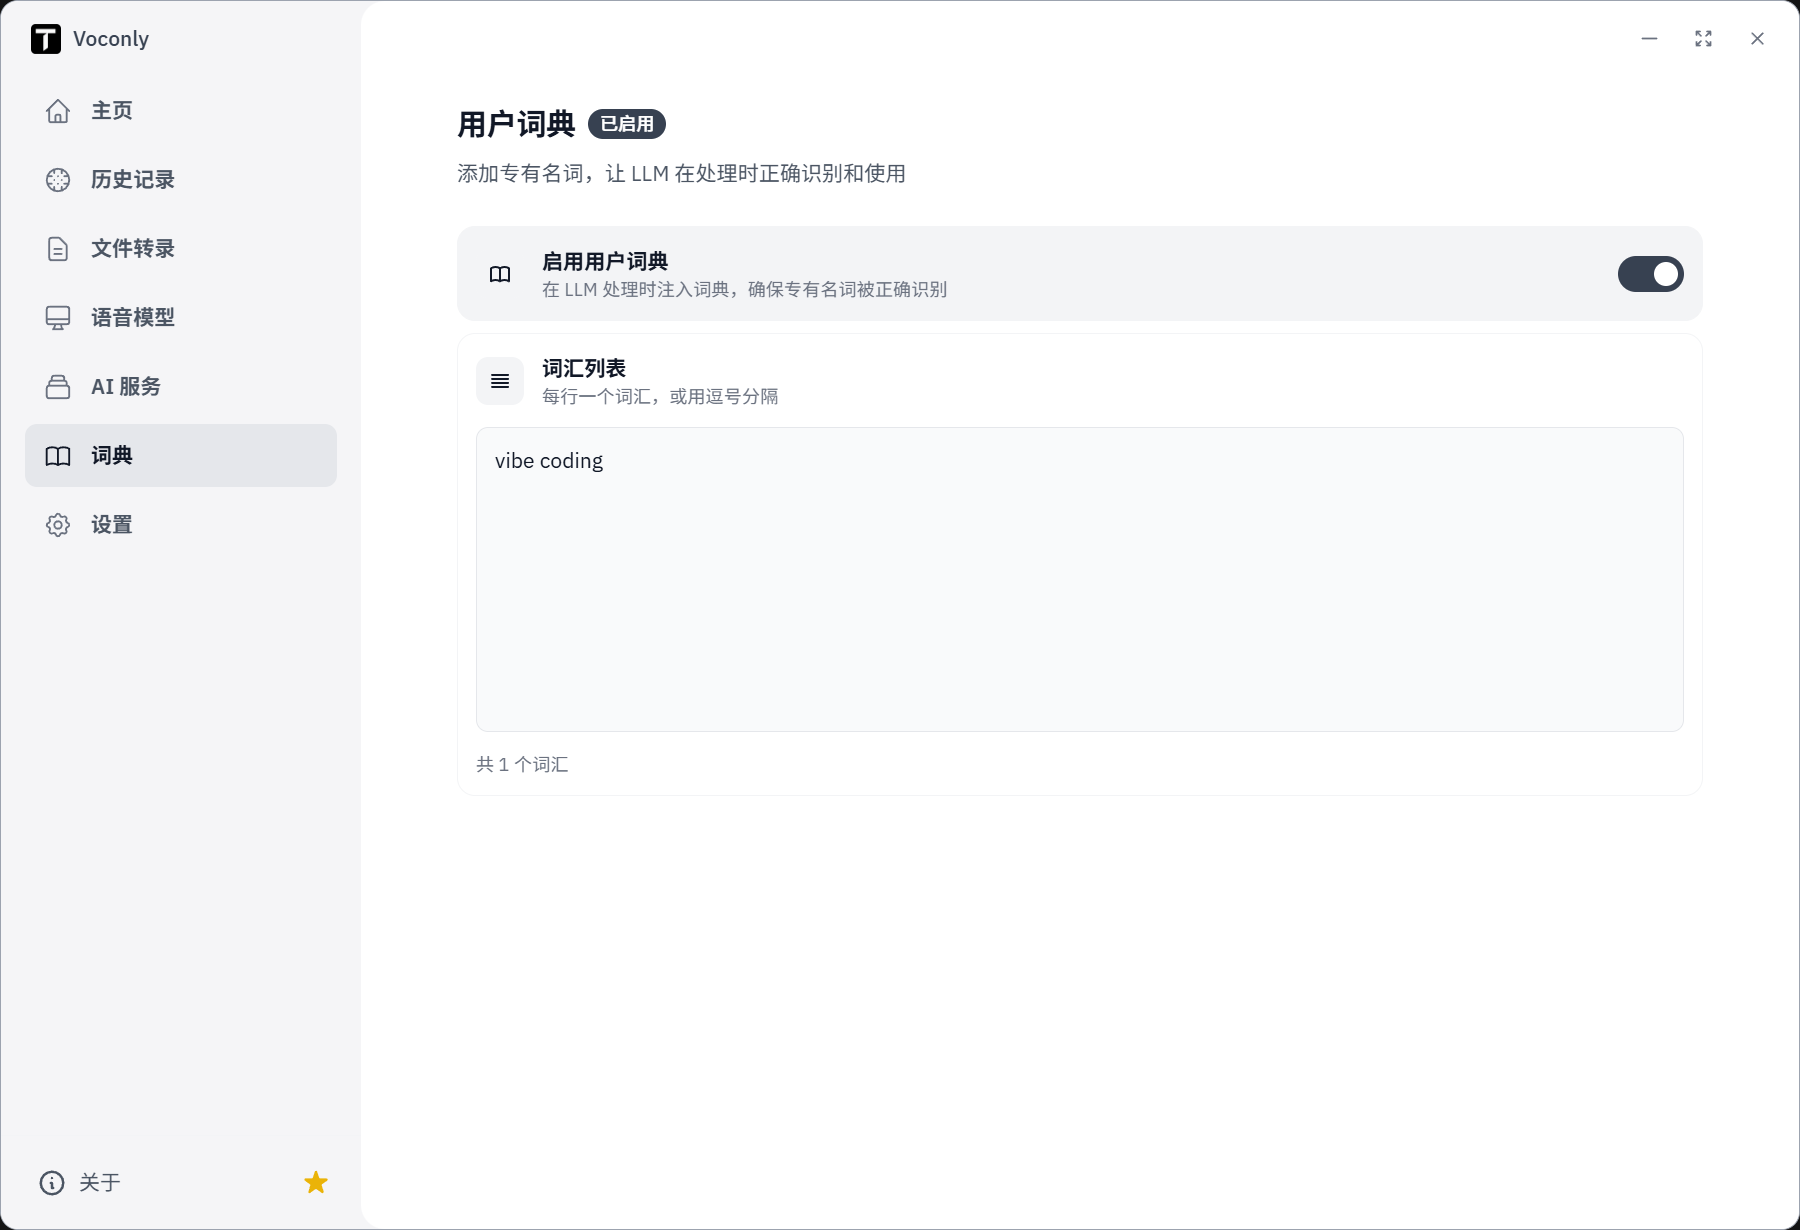Click the Voconly app name text
Image resolution: width=1800 pixels, height=1230 pixels.
(x=111, y=39)
